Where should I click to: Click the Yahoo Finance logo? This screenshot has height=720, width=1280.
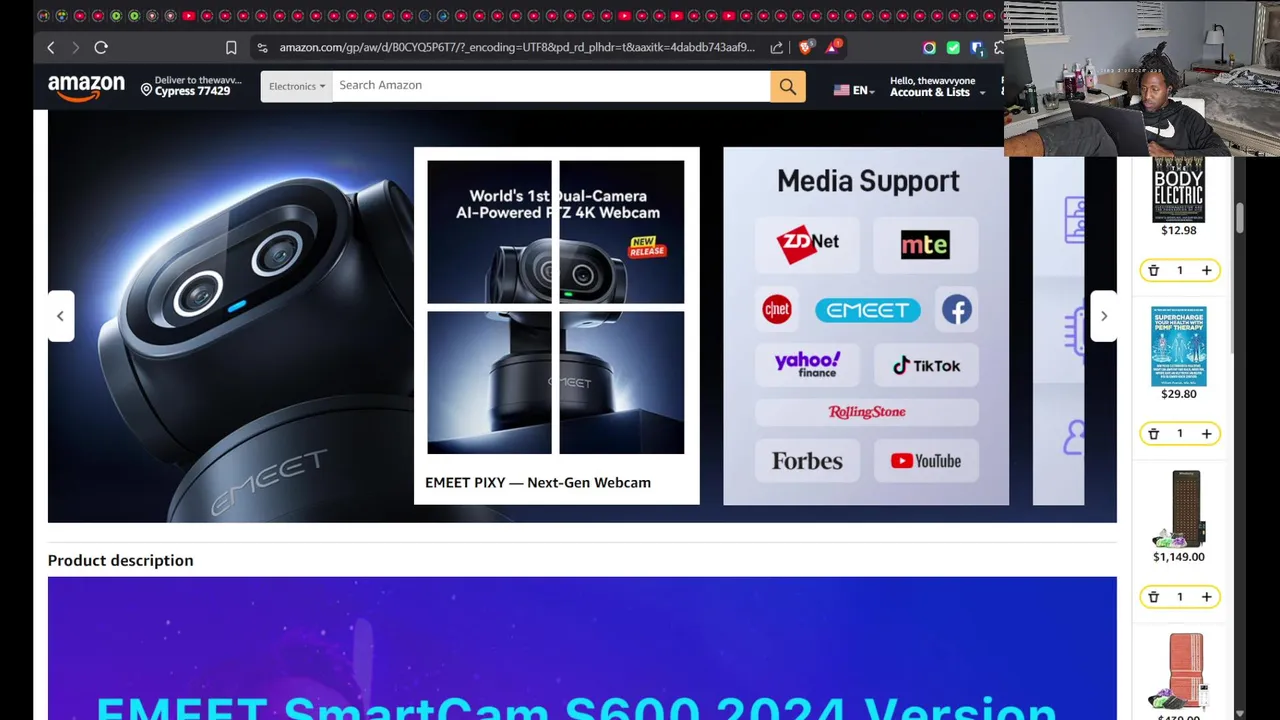click(807, 365)
